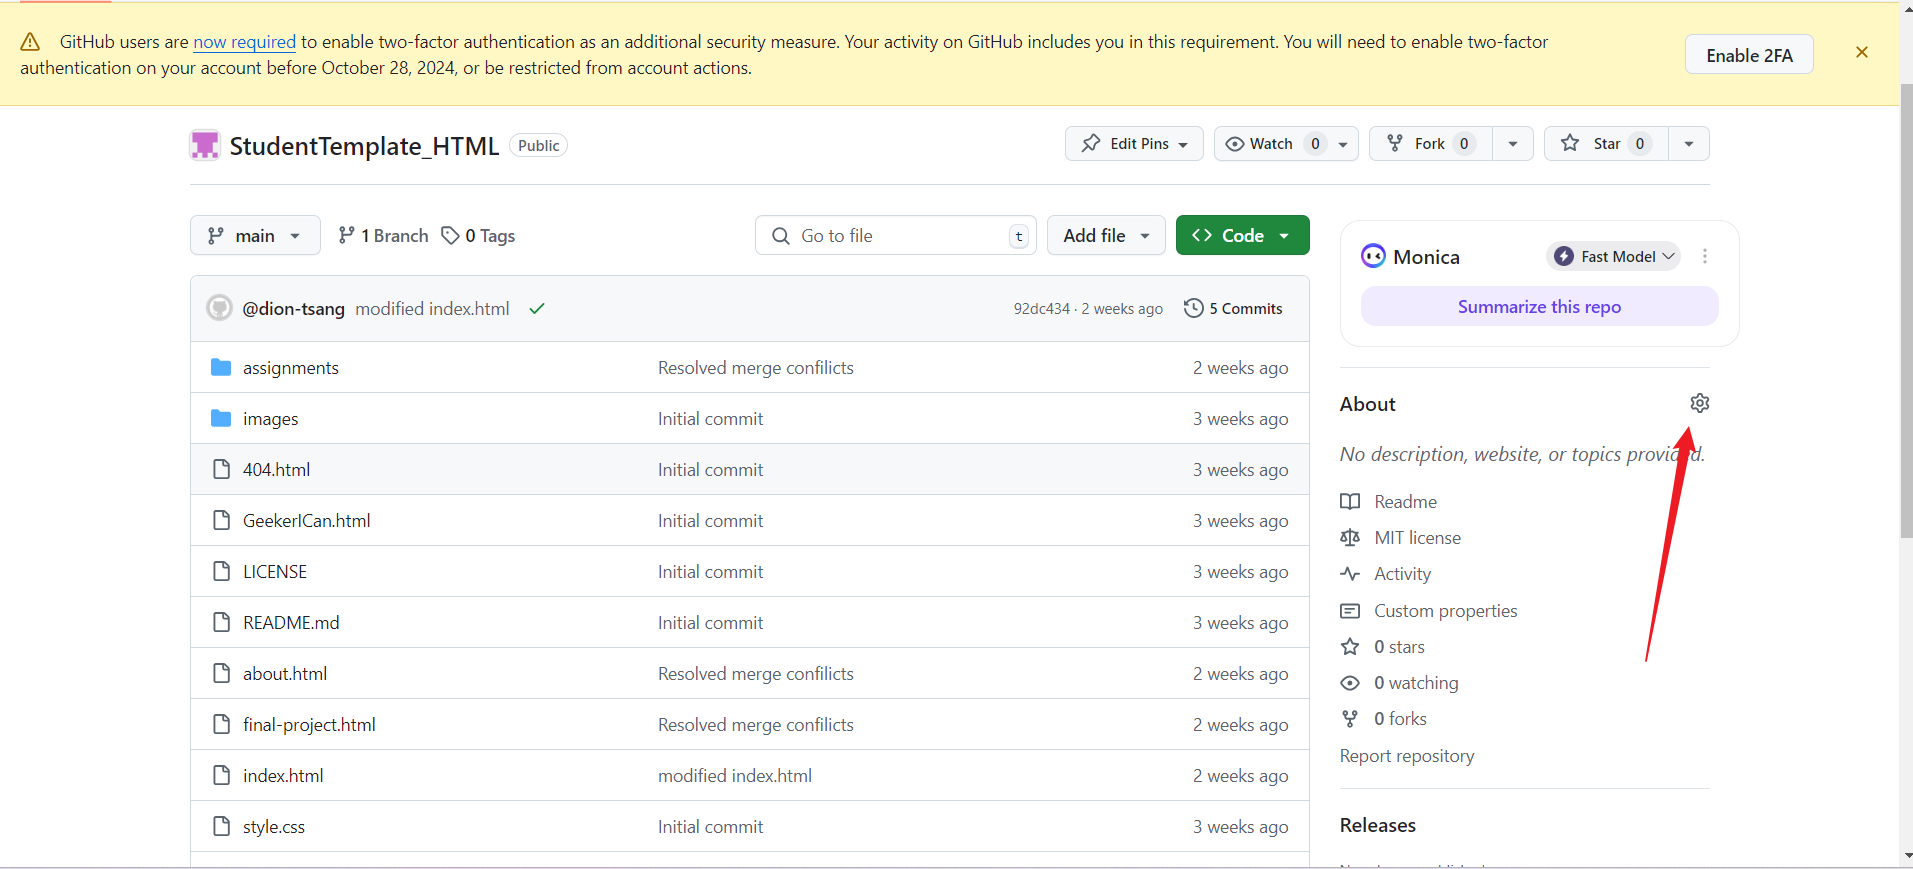Open the images folder
The image size is (1913, 869).
click(270, 419)
